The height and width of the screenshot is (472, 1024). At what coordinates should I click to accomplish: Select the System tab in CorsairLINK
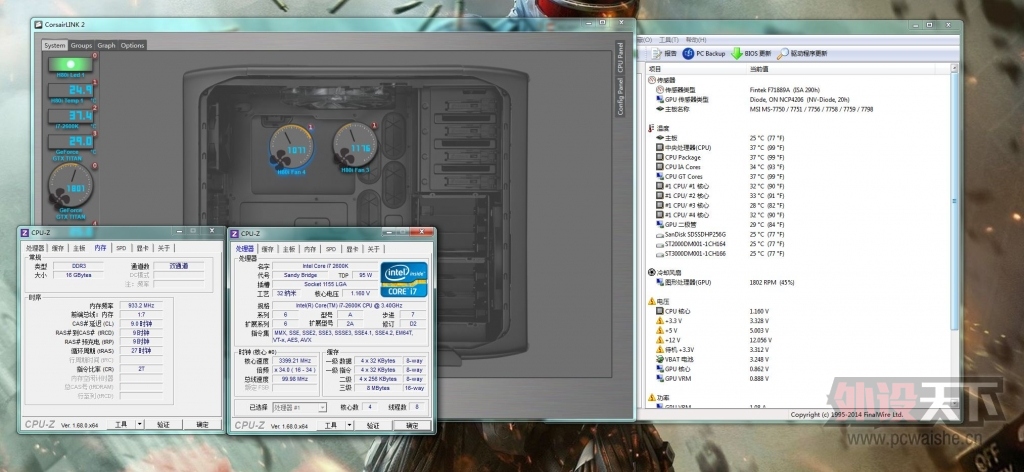click(55, 46)
